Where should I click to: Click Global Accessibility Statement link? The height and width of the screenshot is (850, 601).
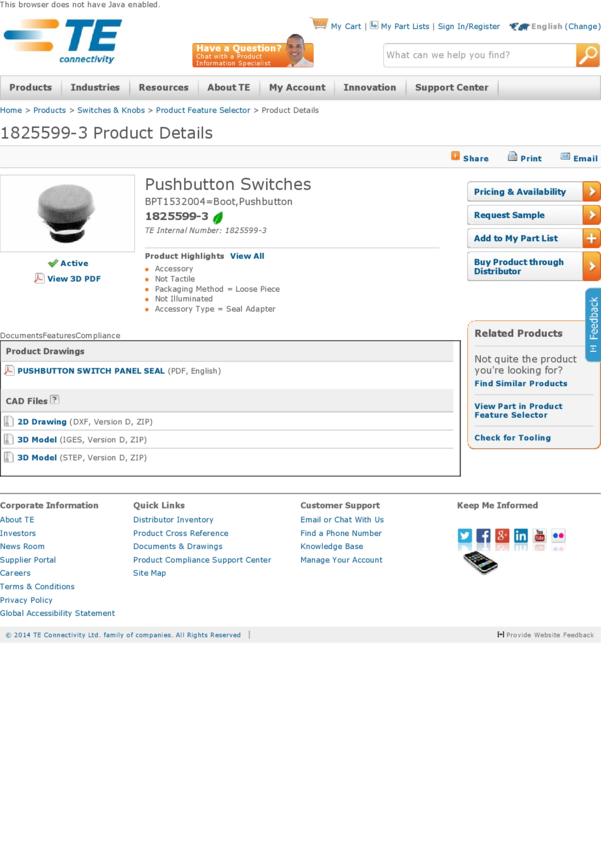pyautogui.click(x=57, y=613)
